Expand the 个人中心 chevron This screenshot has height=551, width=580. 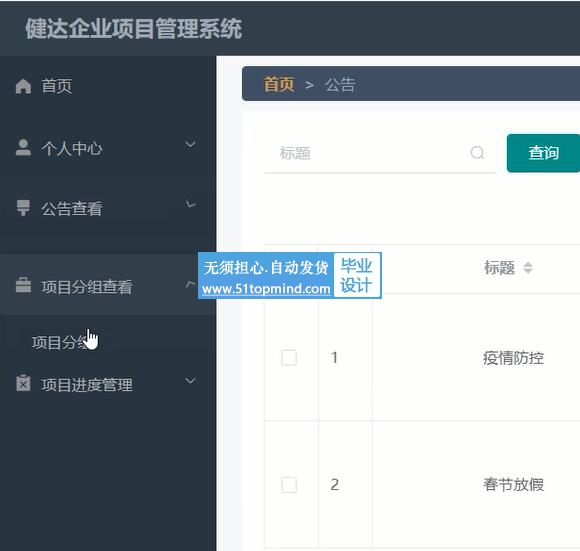tap(190, 144)
